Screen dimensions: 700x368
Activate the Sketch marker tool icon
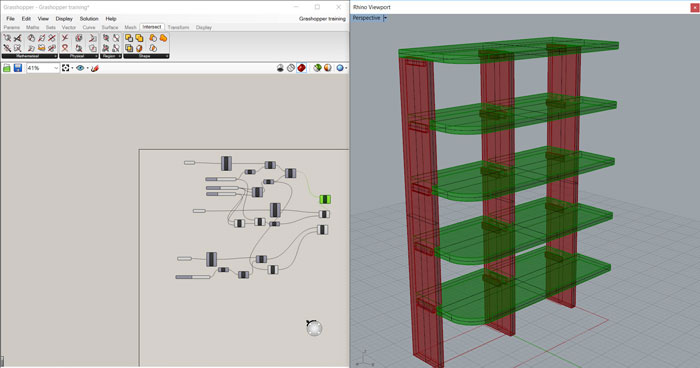(x=94, y=68)
